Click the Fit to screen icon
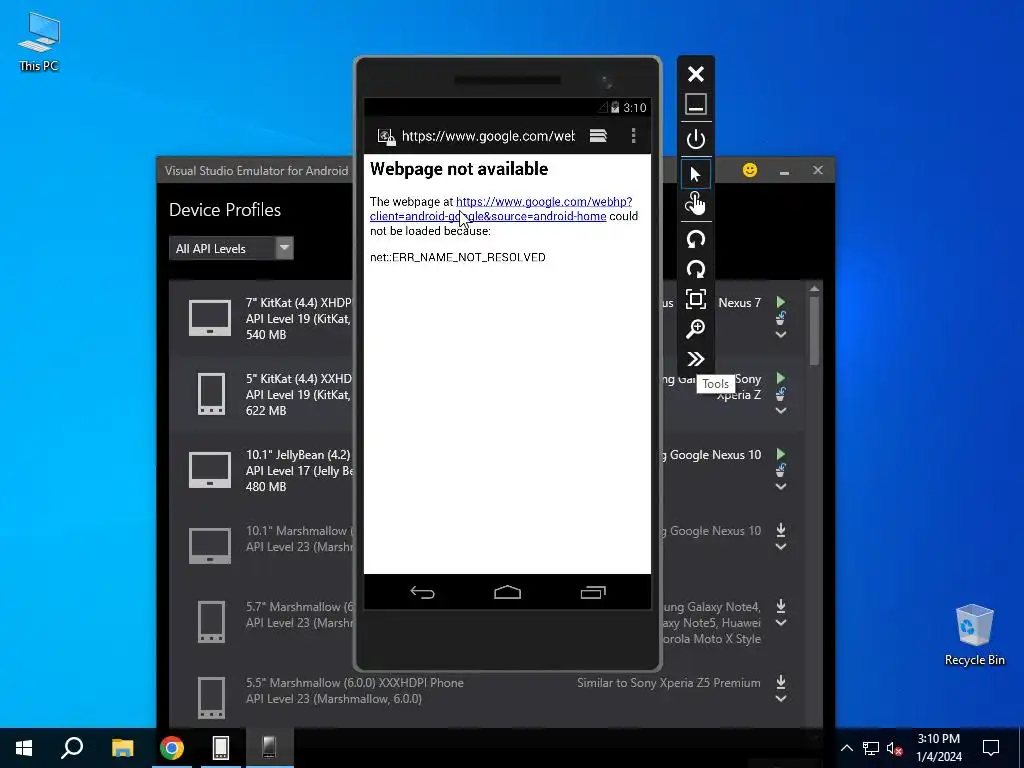 click(696, 299)
